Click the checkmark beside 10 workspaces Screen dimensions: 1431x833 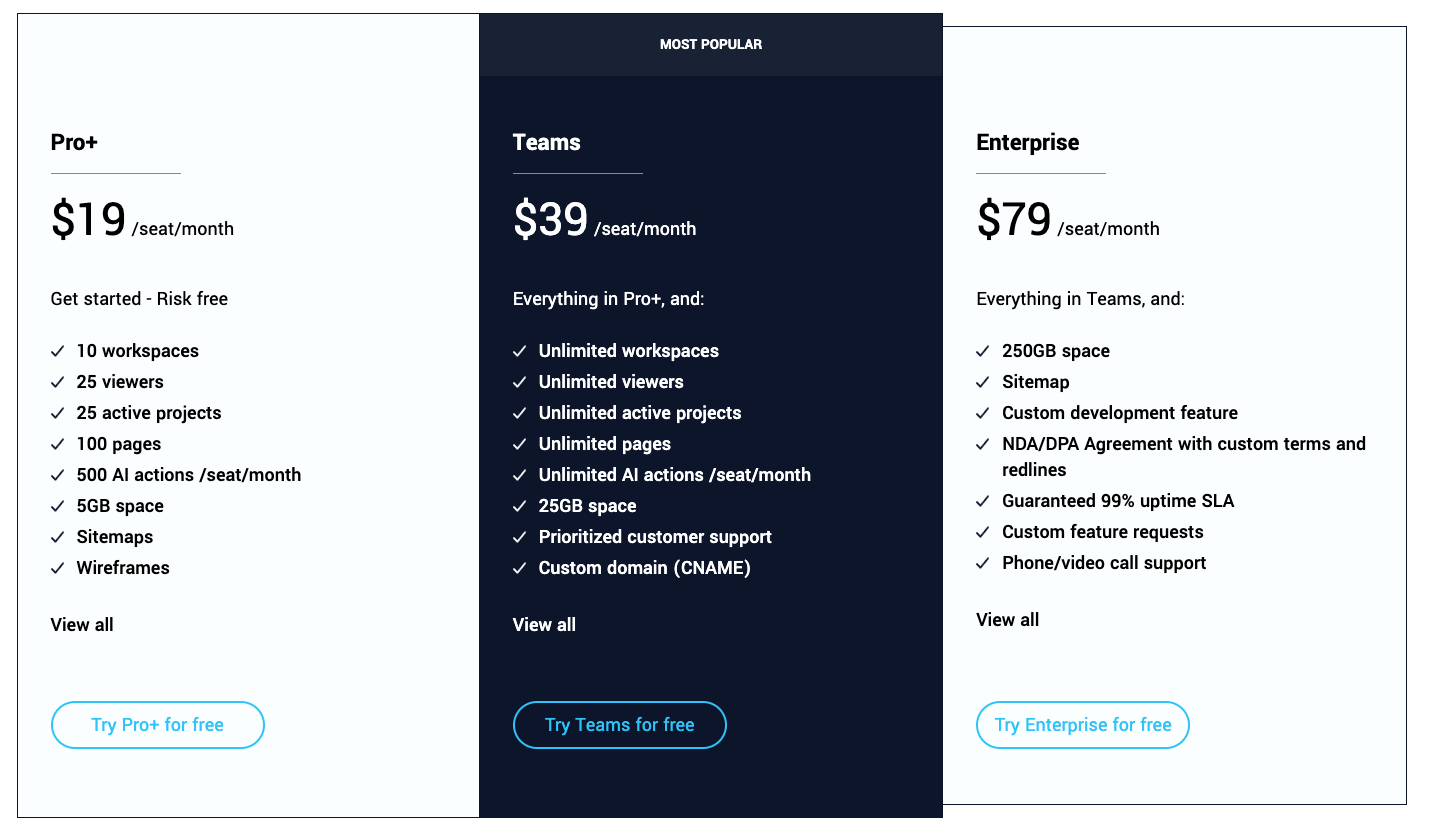[x=57, y=351]
